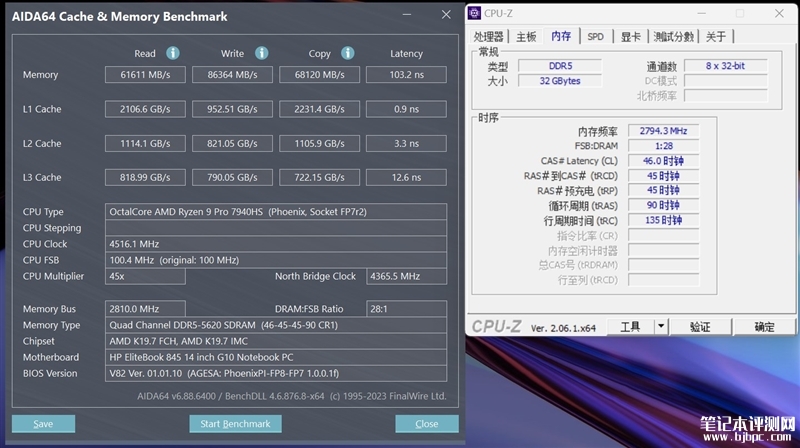This screenshot has height=448, width=800.
Task: Click the 2794.3 MHz memory frequency value
Action: [x=663, y=131]
